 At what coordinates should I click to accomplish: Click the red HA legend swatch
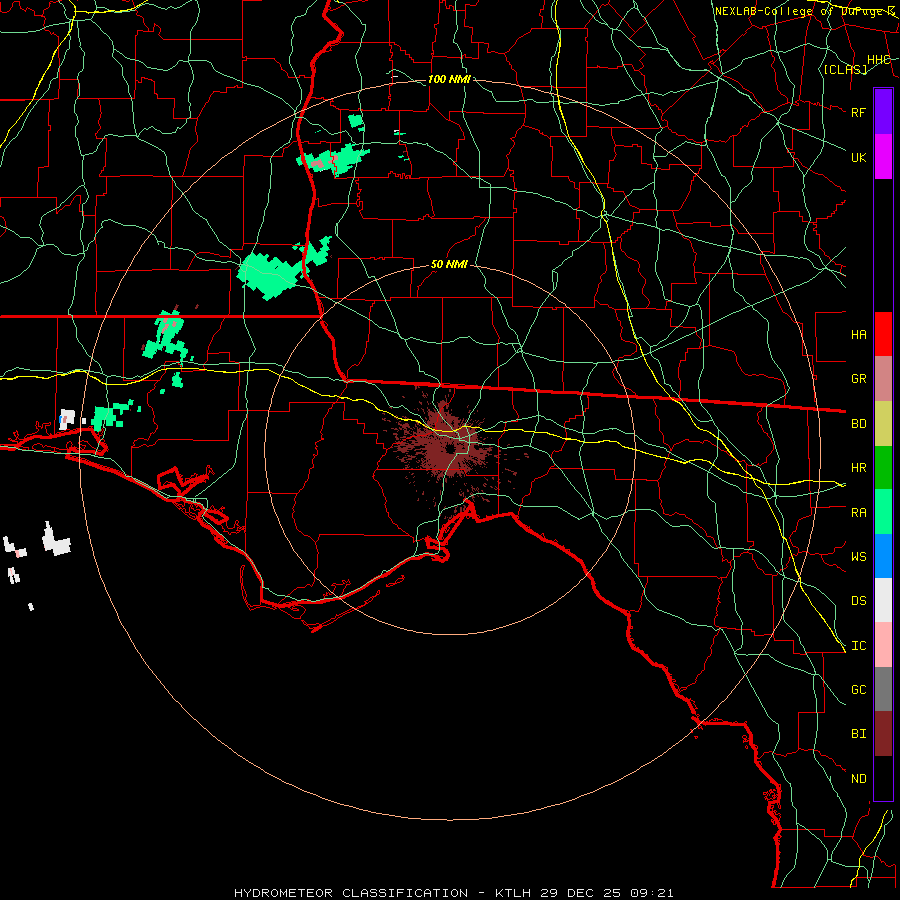tap(883, 334)
